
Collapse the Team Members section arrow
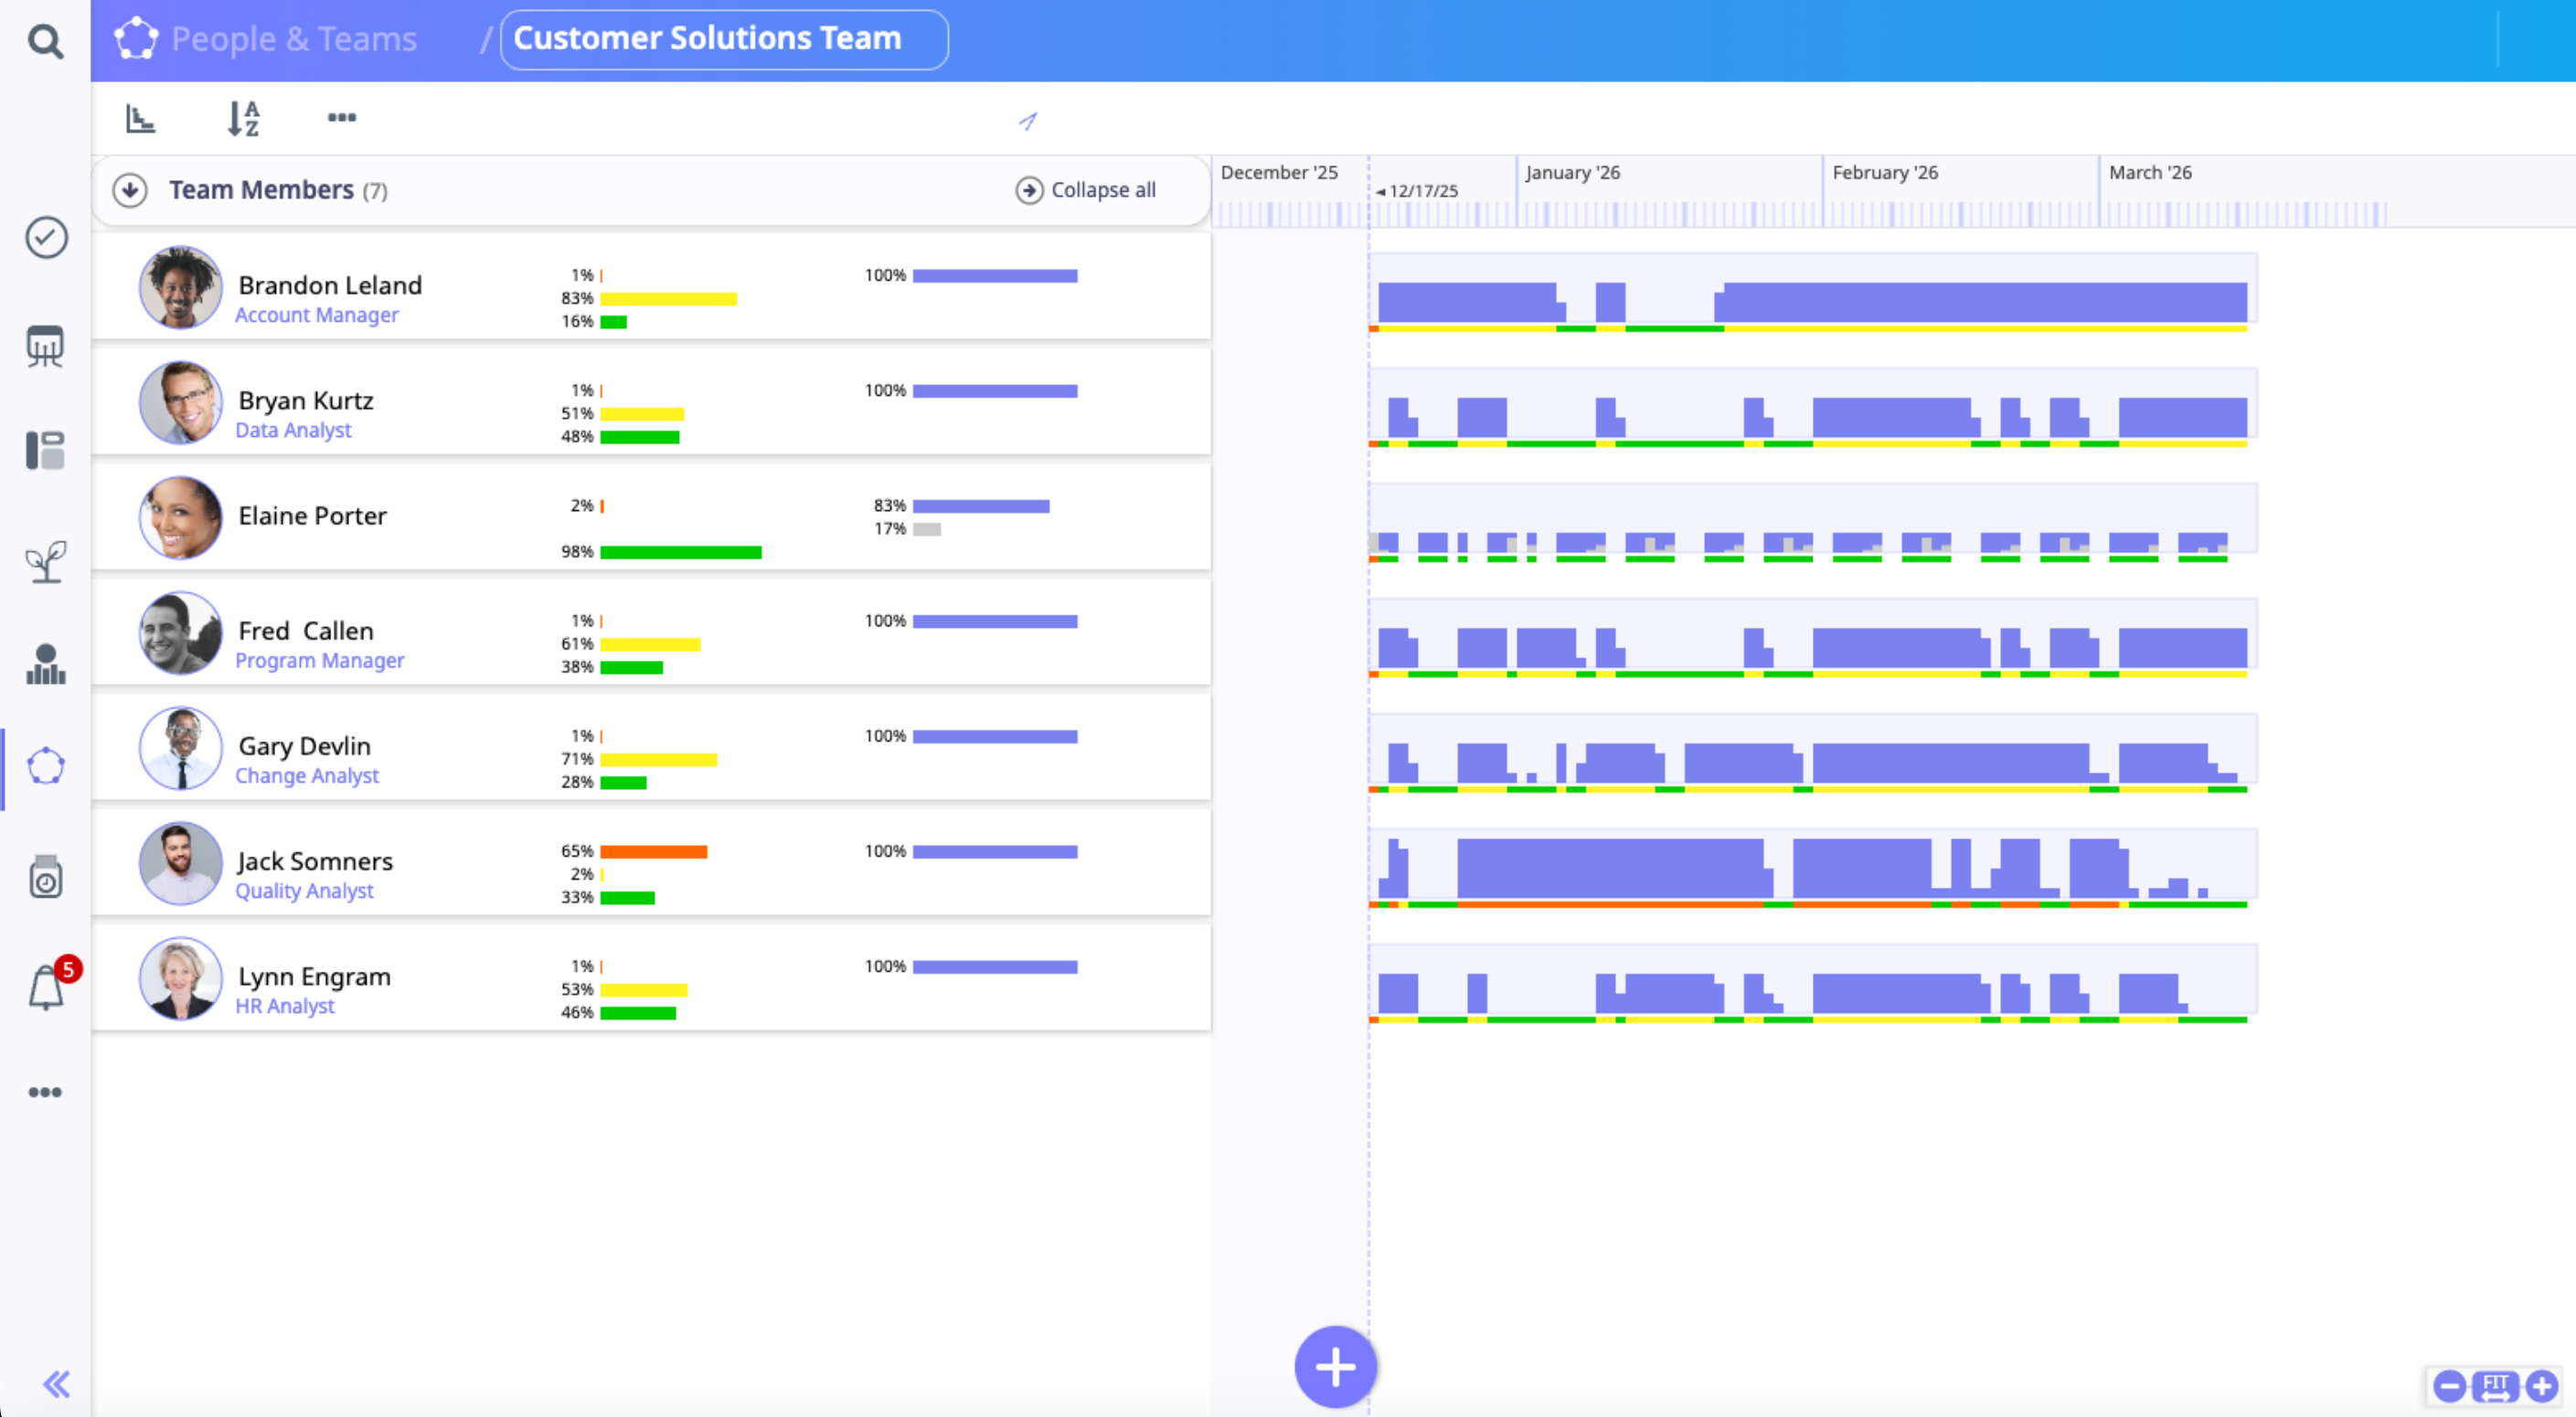click(130, 190)
